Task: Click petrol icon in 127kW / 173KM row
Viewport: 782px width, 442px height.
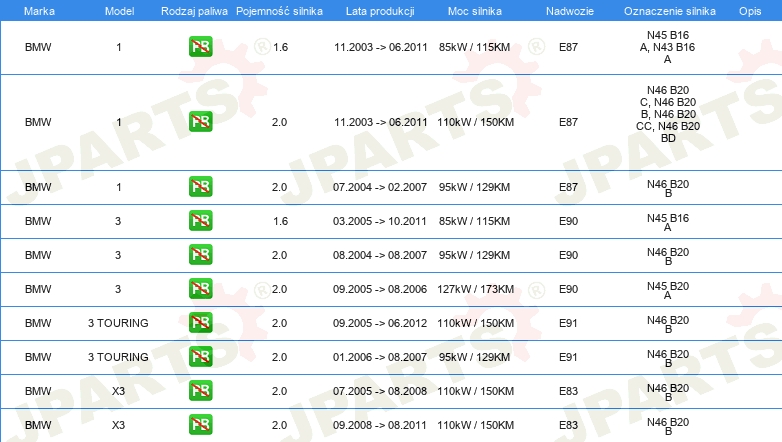Action: 200,288
